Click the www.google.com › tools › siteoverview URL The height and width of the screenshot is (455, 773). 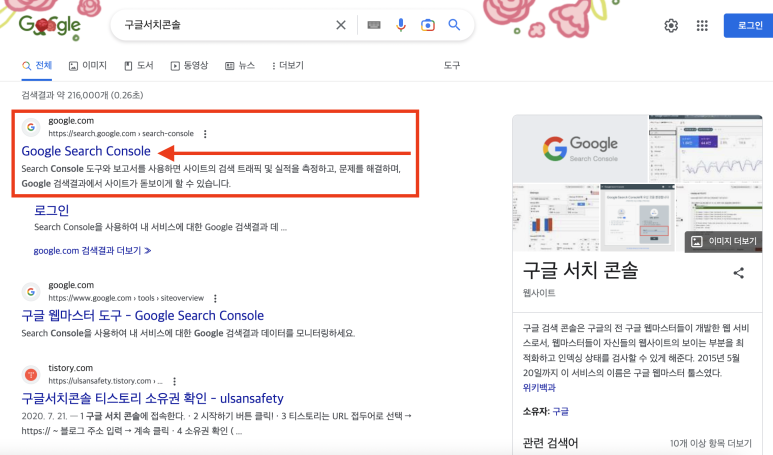(x=126, y=298)
